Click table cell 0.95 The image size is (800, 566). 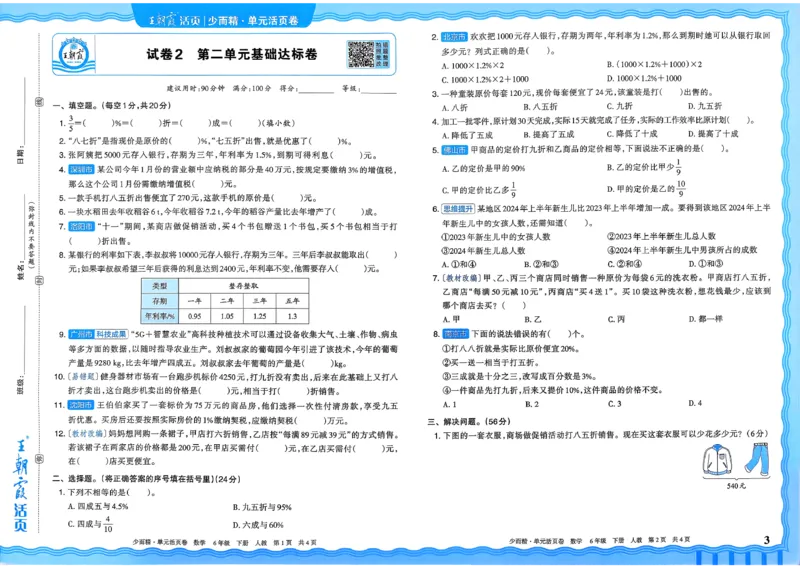[x=194, y=316]
